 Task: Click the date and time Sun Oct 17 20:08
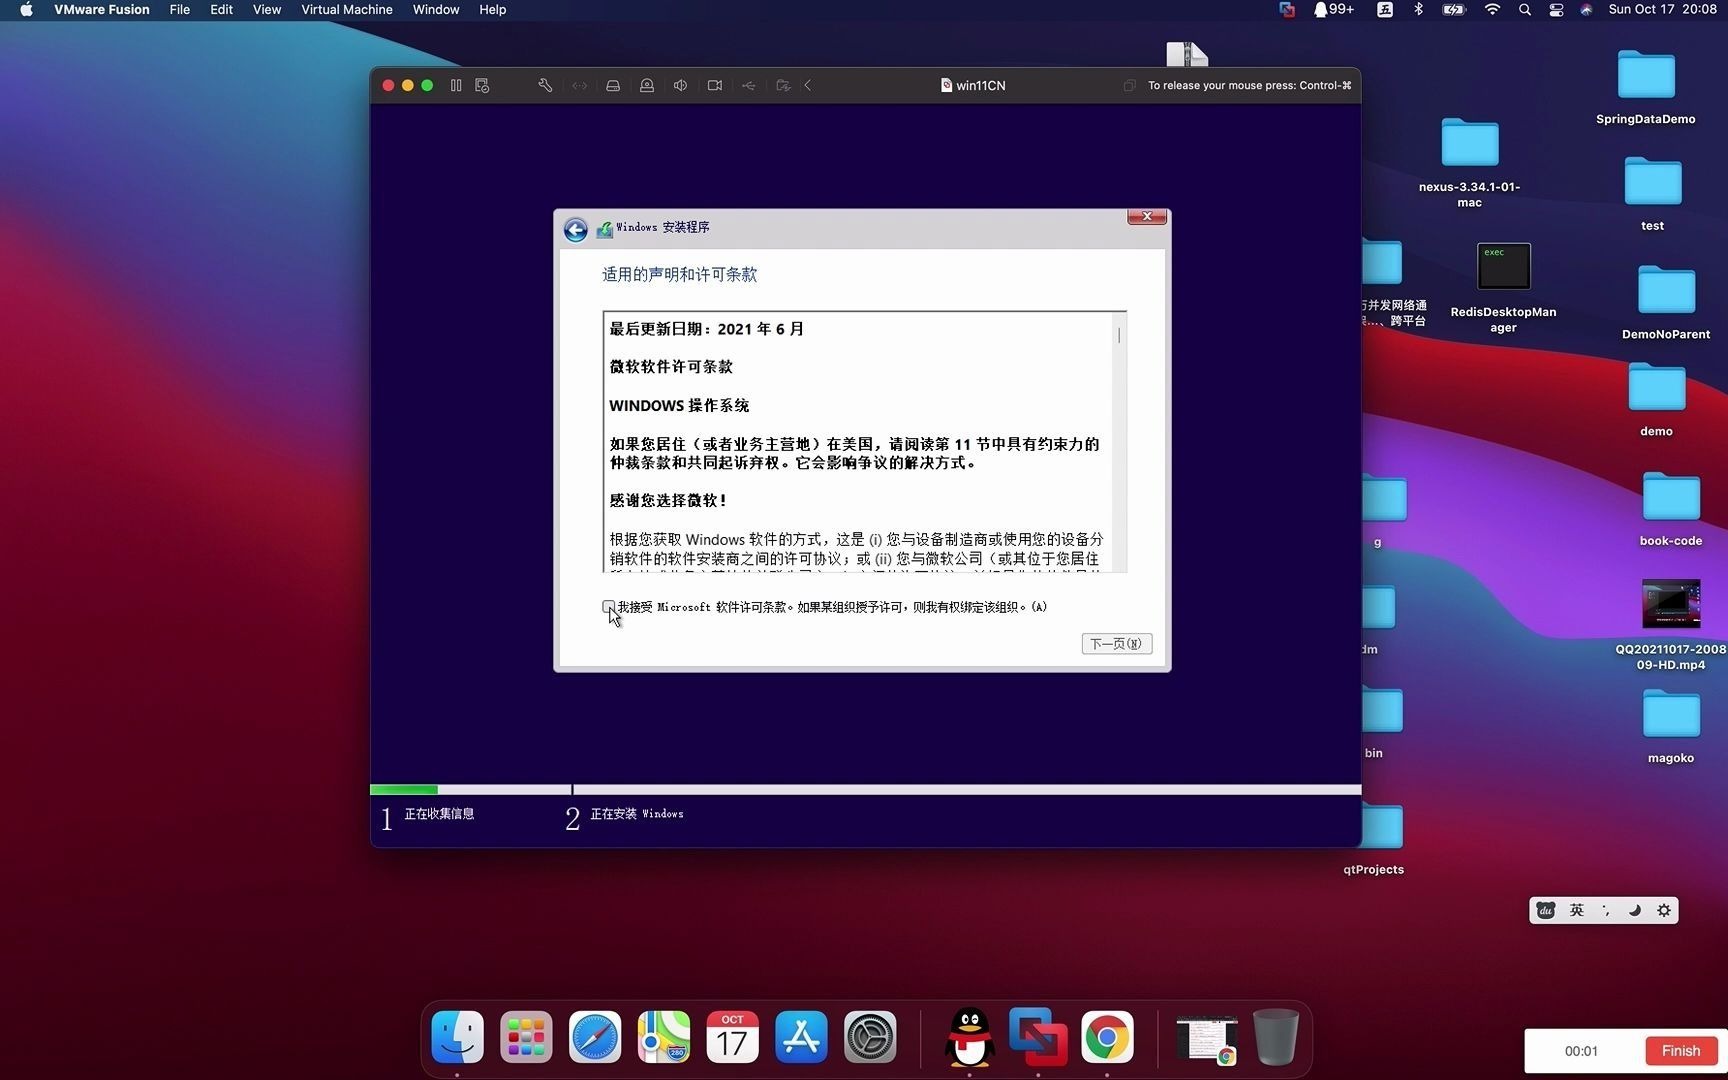[x=1662, y=10]
